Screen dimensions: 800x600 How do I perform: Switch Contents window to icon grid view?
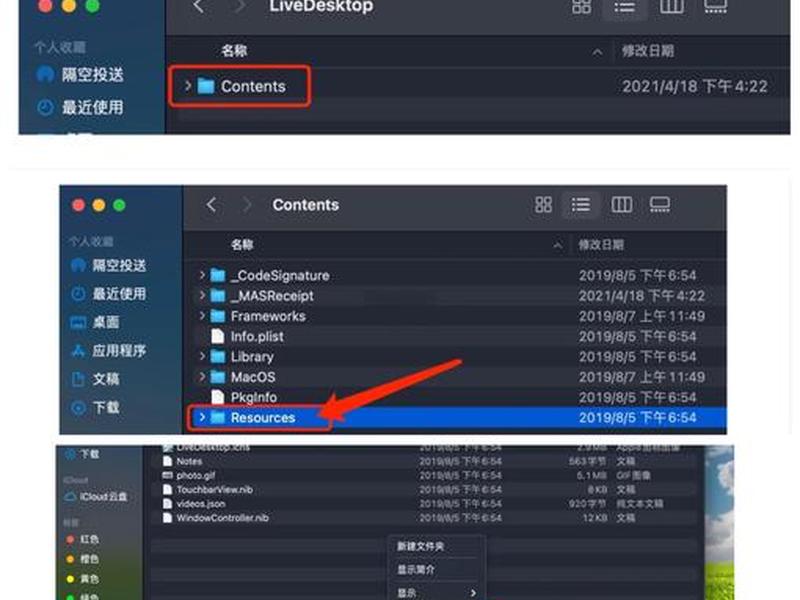(x=543, y=205)
